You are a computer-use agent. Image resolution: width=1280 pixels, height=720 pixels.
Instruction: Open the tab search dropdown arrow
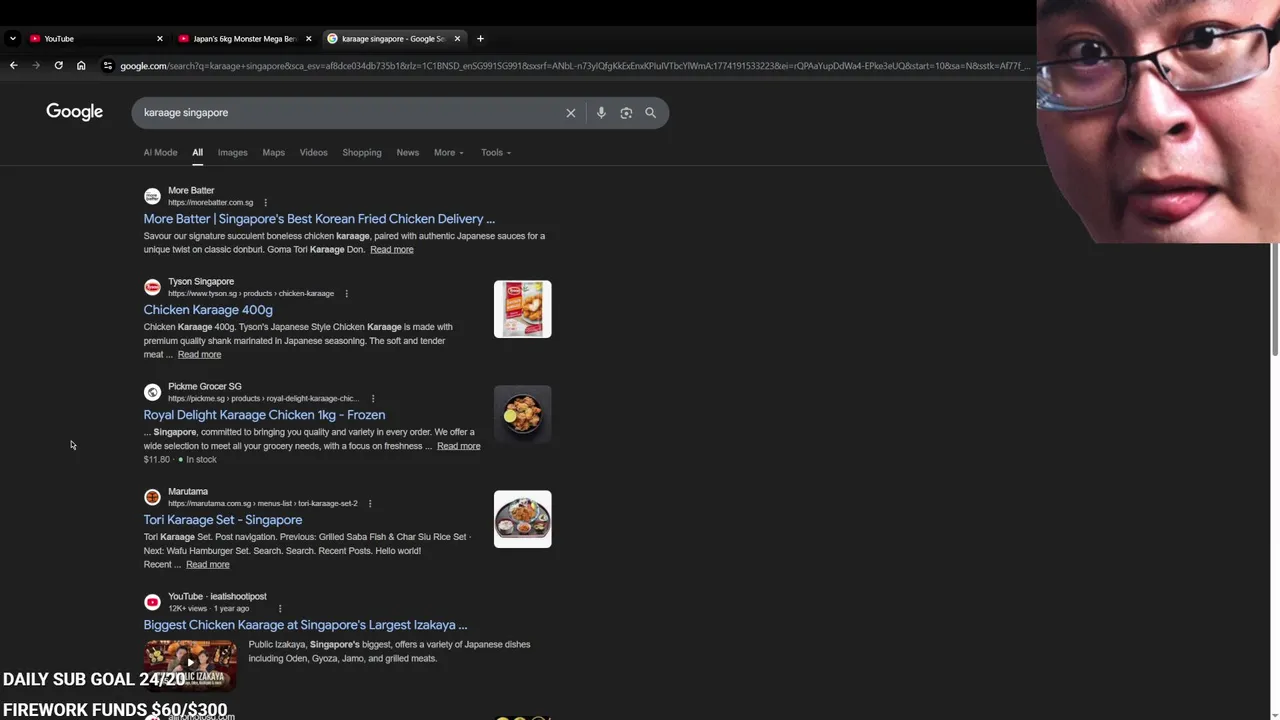click(x=12, y=39)
